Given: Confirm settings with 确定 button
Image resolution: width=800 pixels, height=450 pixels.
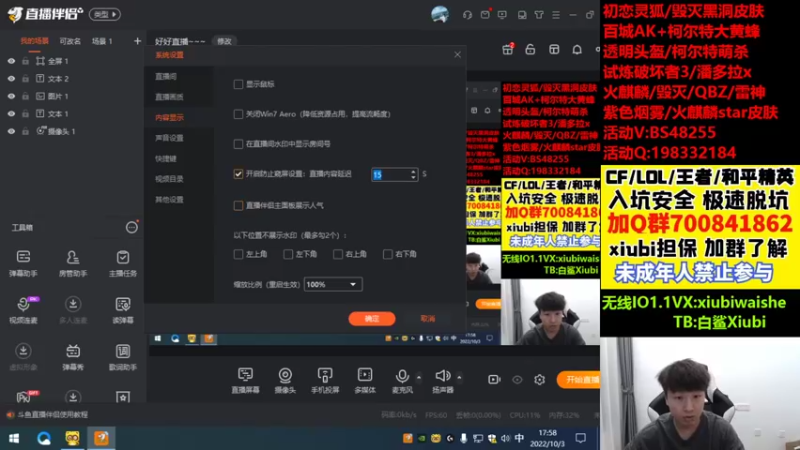Looking at the screenshot, I should point(372,318).
